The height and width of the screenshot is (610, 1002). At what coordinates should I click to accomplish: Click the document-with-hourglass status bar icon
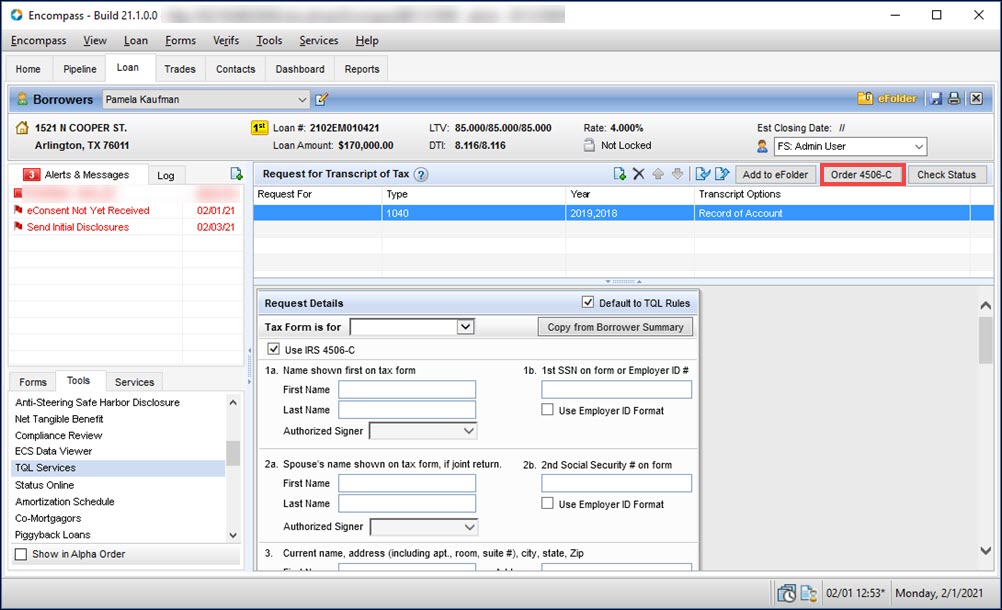pyautogui.click(x=808, y=593)
